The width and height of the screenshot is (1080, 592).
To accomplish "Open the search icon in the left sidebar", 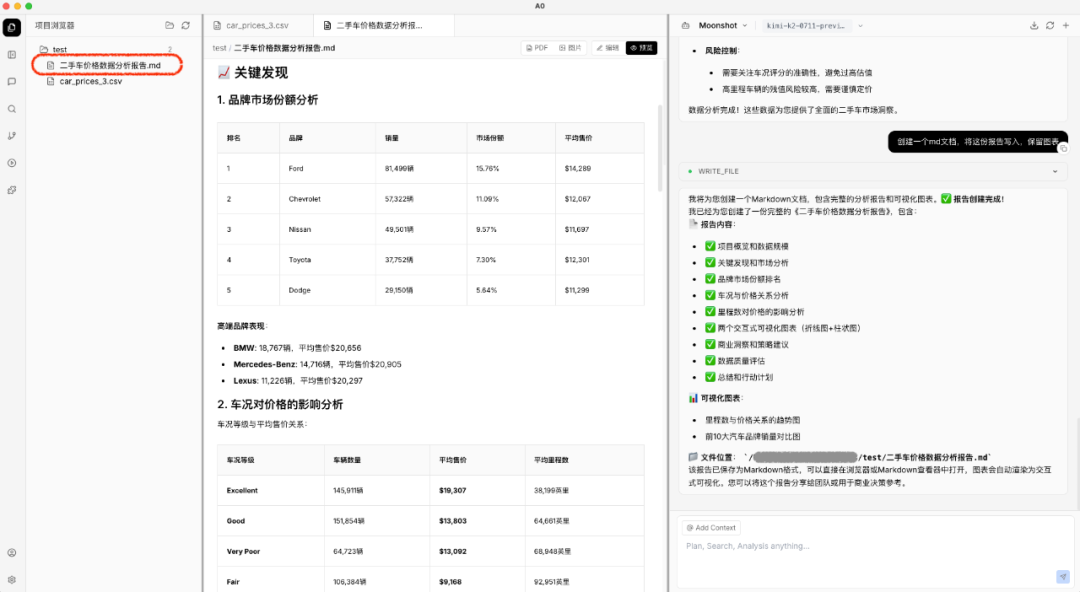I will 12,109.
